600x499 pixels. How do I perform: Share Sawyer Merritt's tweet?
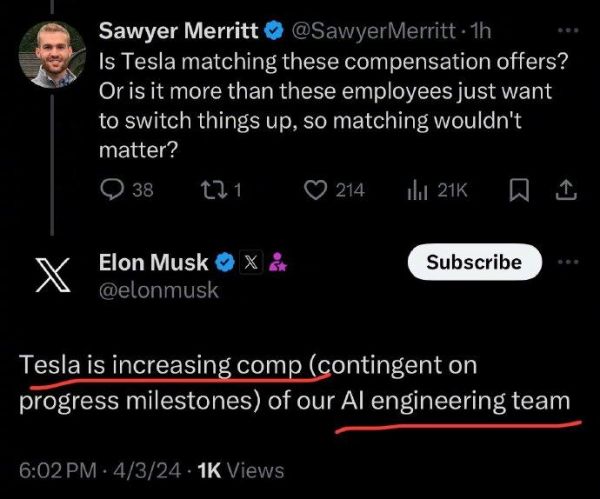pos(565,189)
